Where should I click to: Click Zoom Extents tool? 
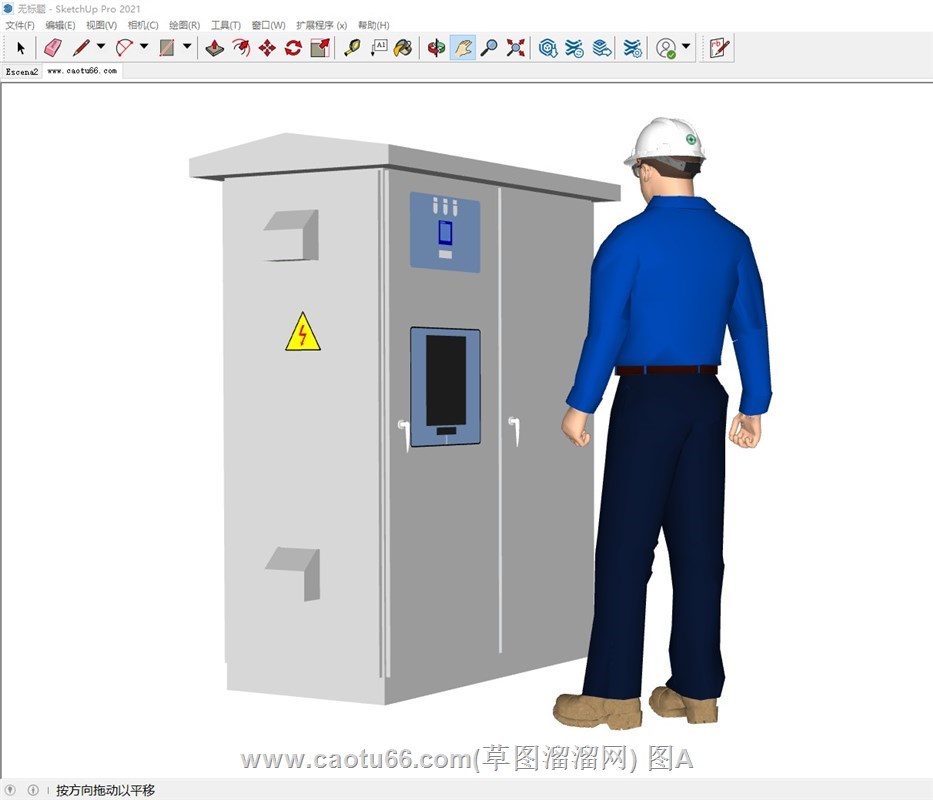[516, 48]
